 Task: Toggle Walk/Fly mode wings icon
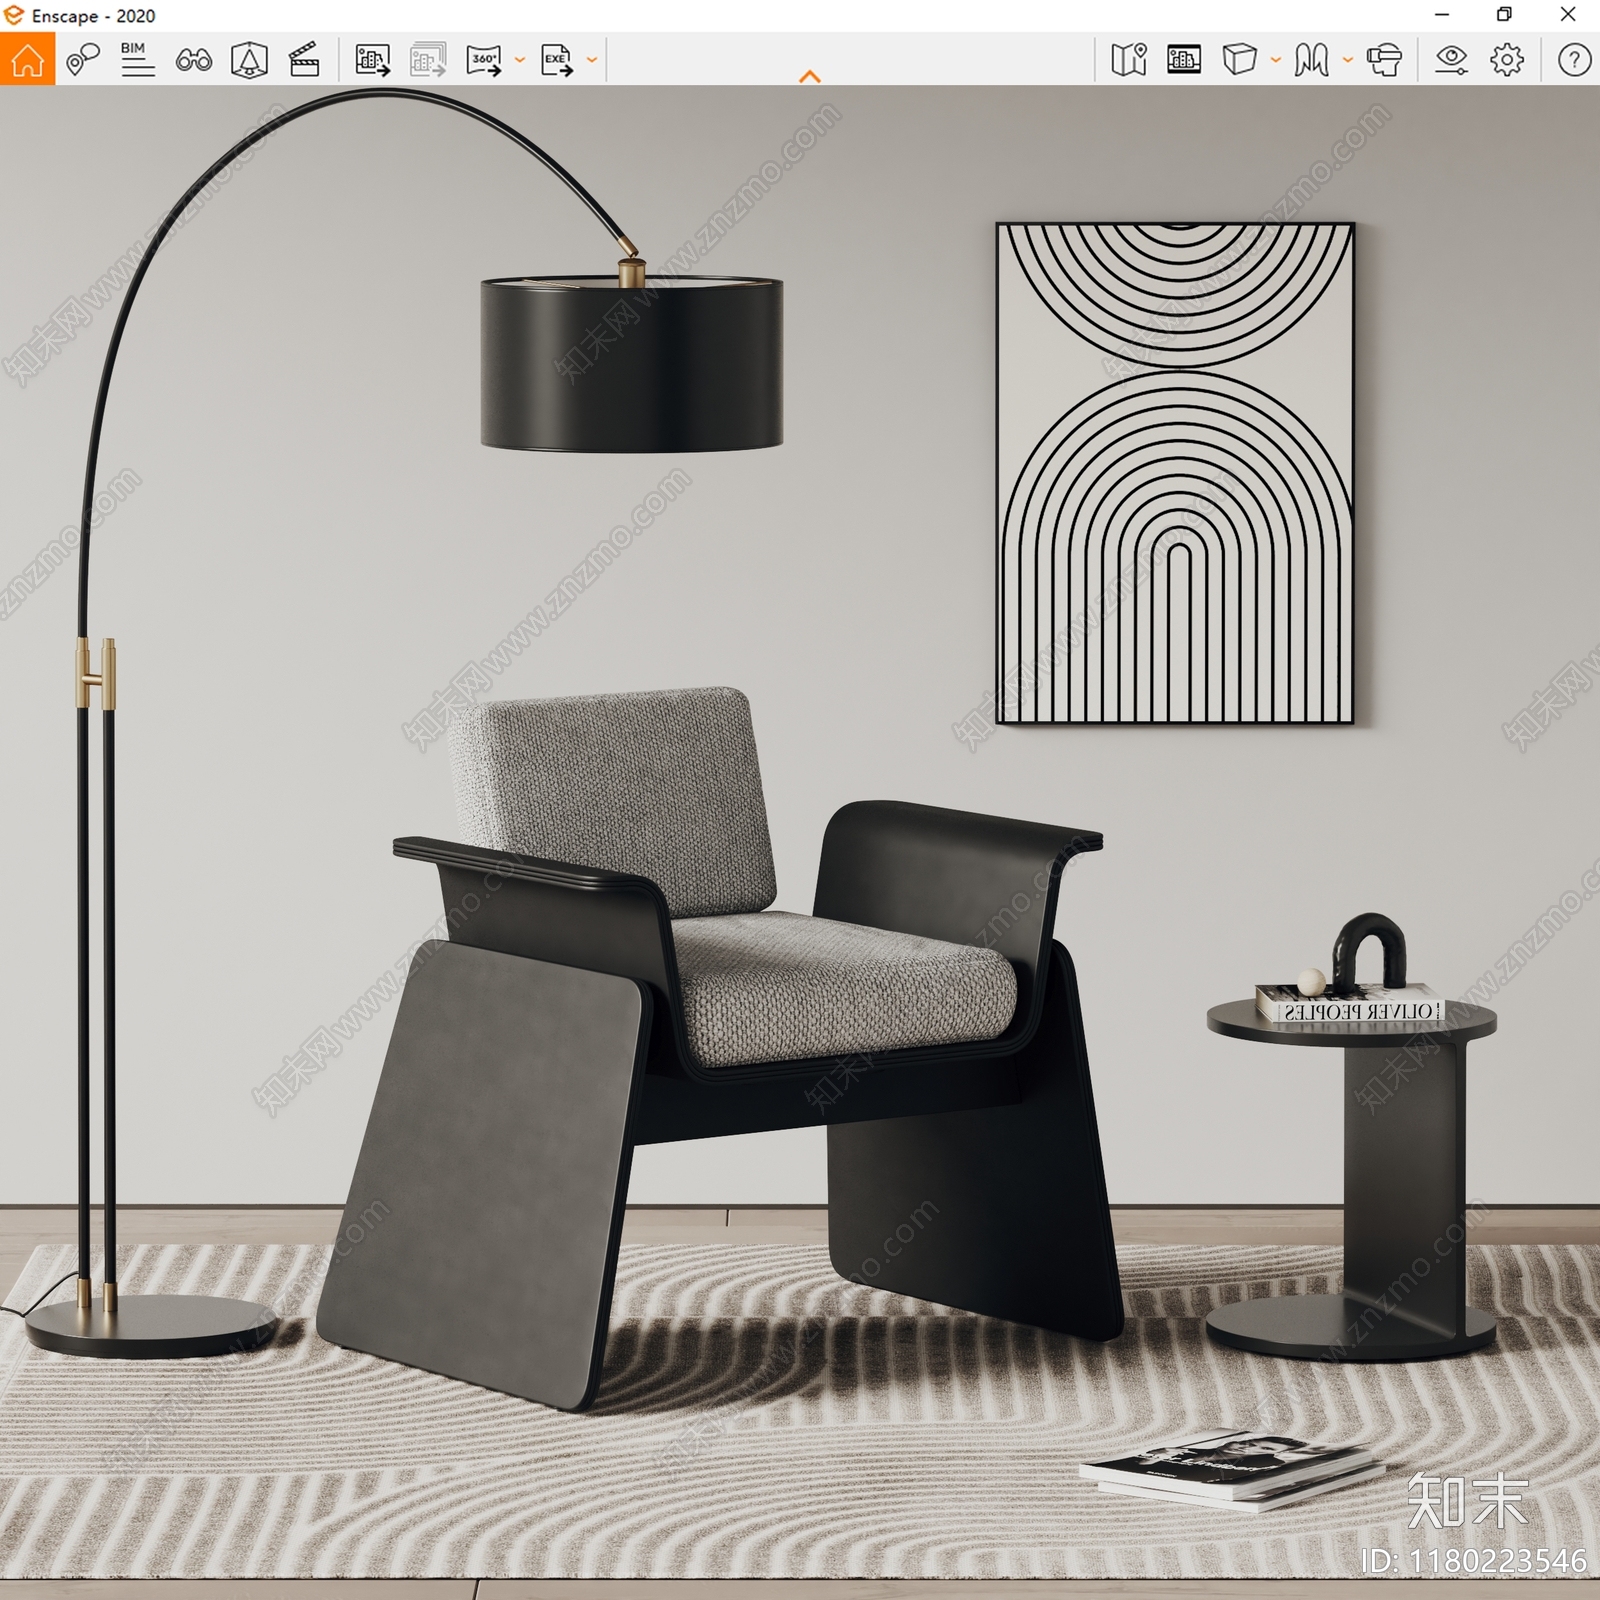tap(1311, 60)
